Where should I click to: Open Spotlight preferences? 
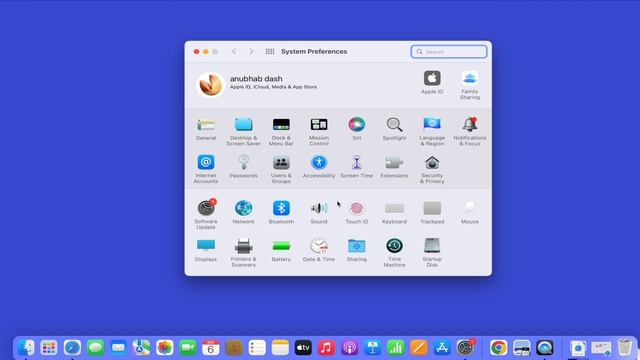394,129
